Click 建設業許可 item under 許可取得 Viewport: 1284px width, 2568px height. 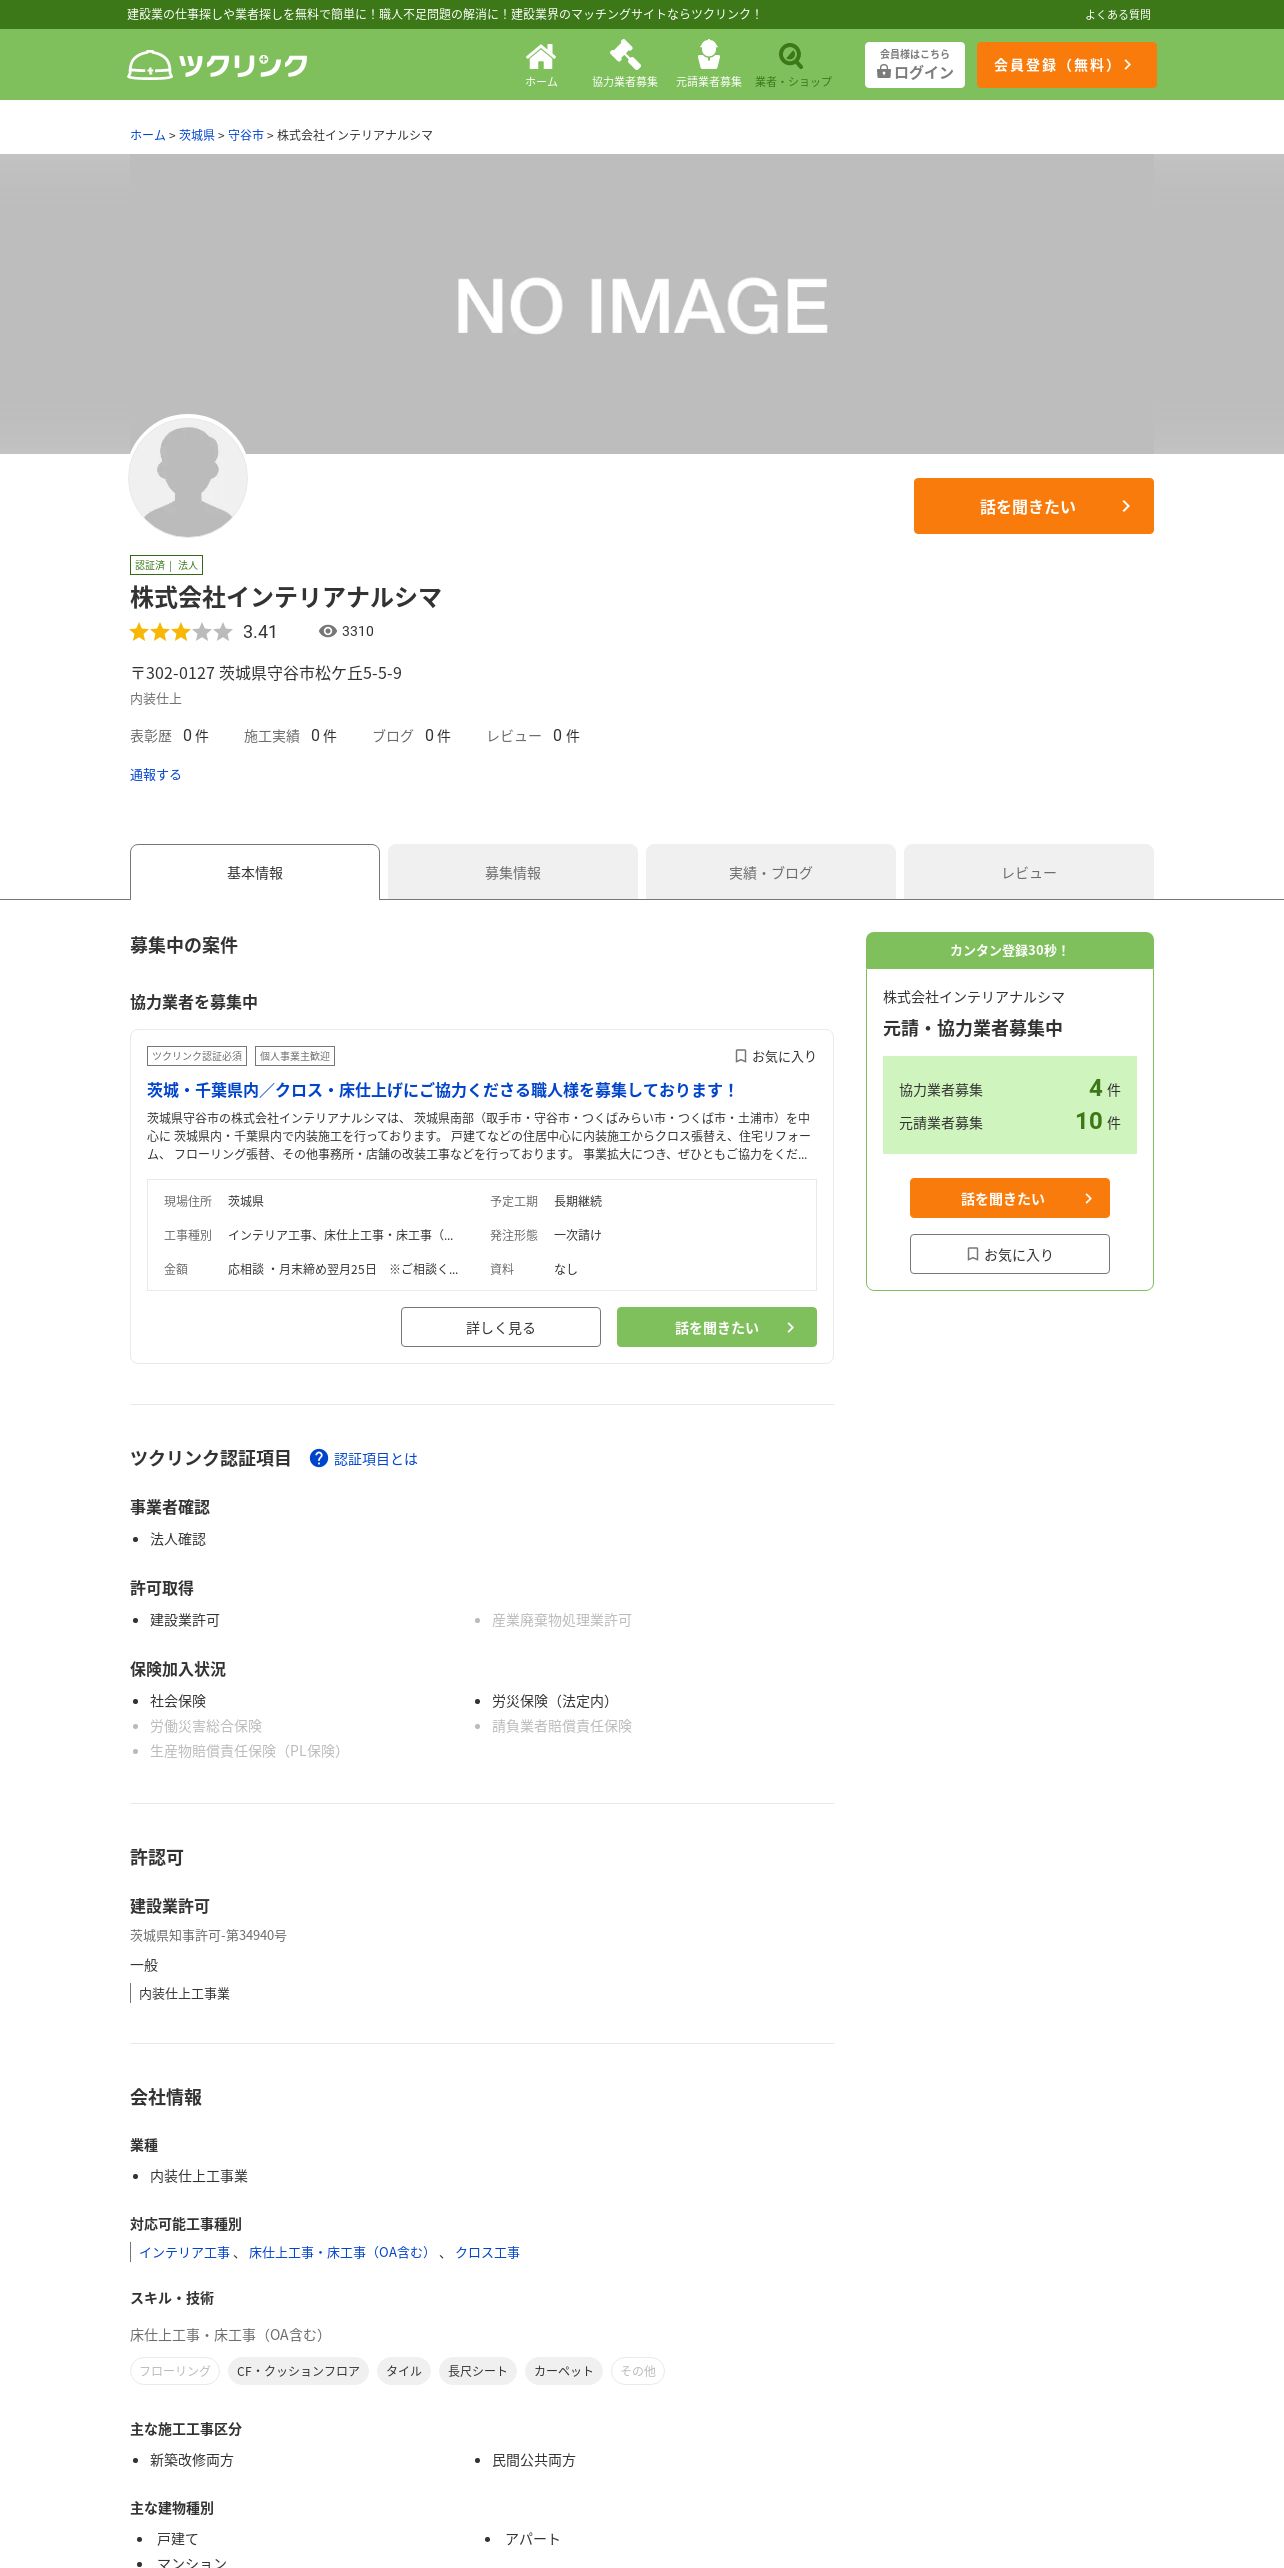point(185,1620)
